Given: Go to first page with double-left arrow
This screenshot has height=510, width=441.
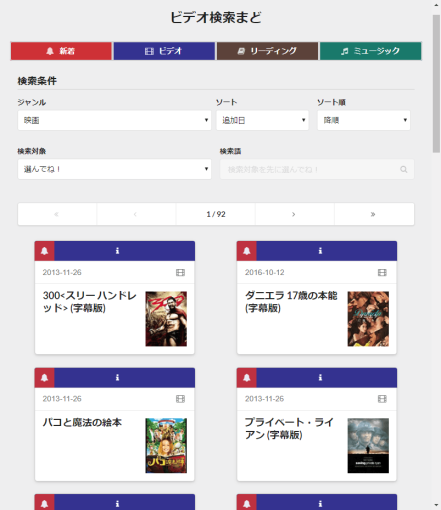Looking at the screenshot, I should pyautogui.click(x=56, y=214).
